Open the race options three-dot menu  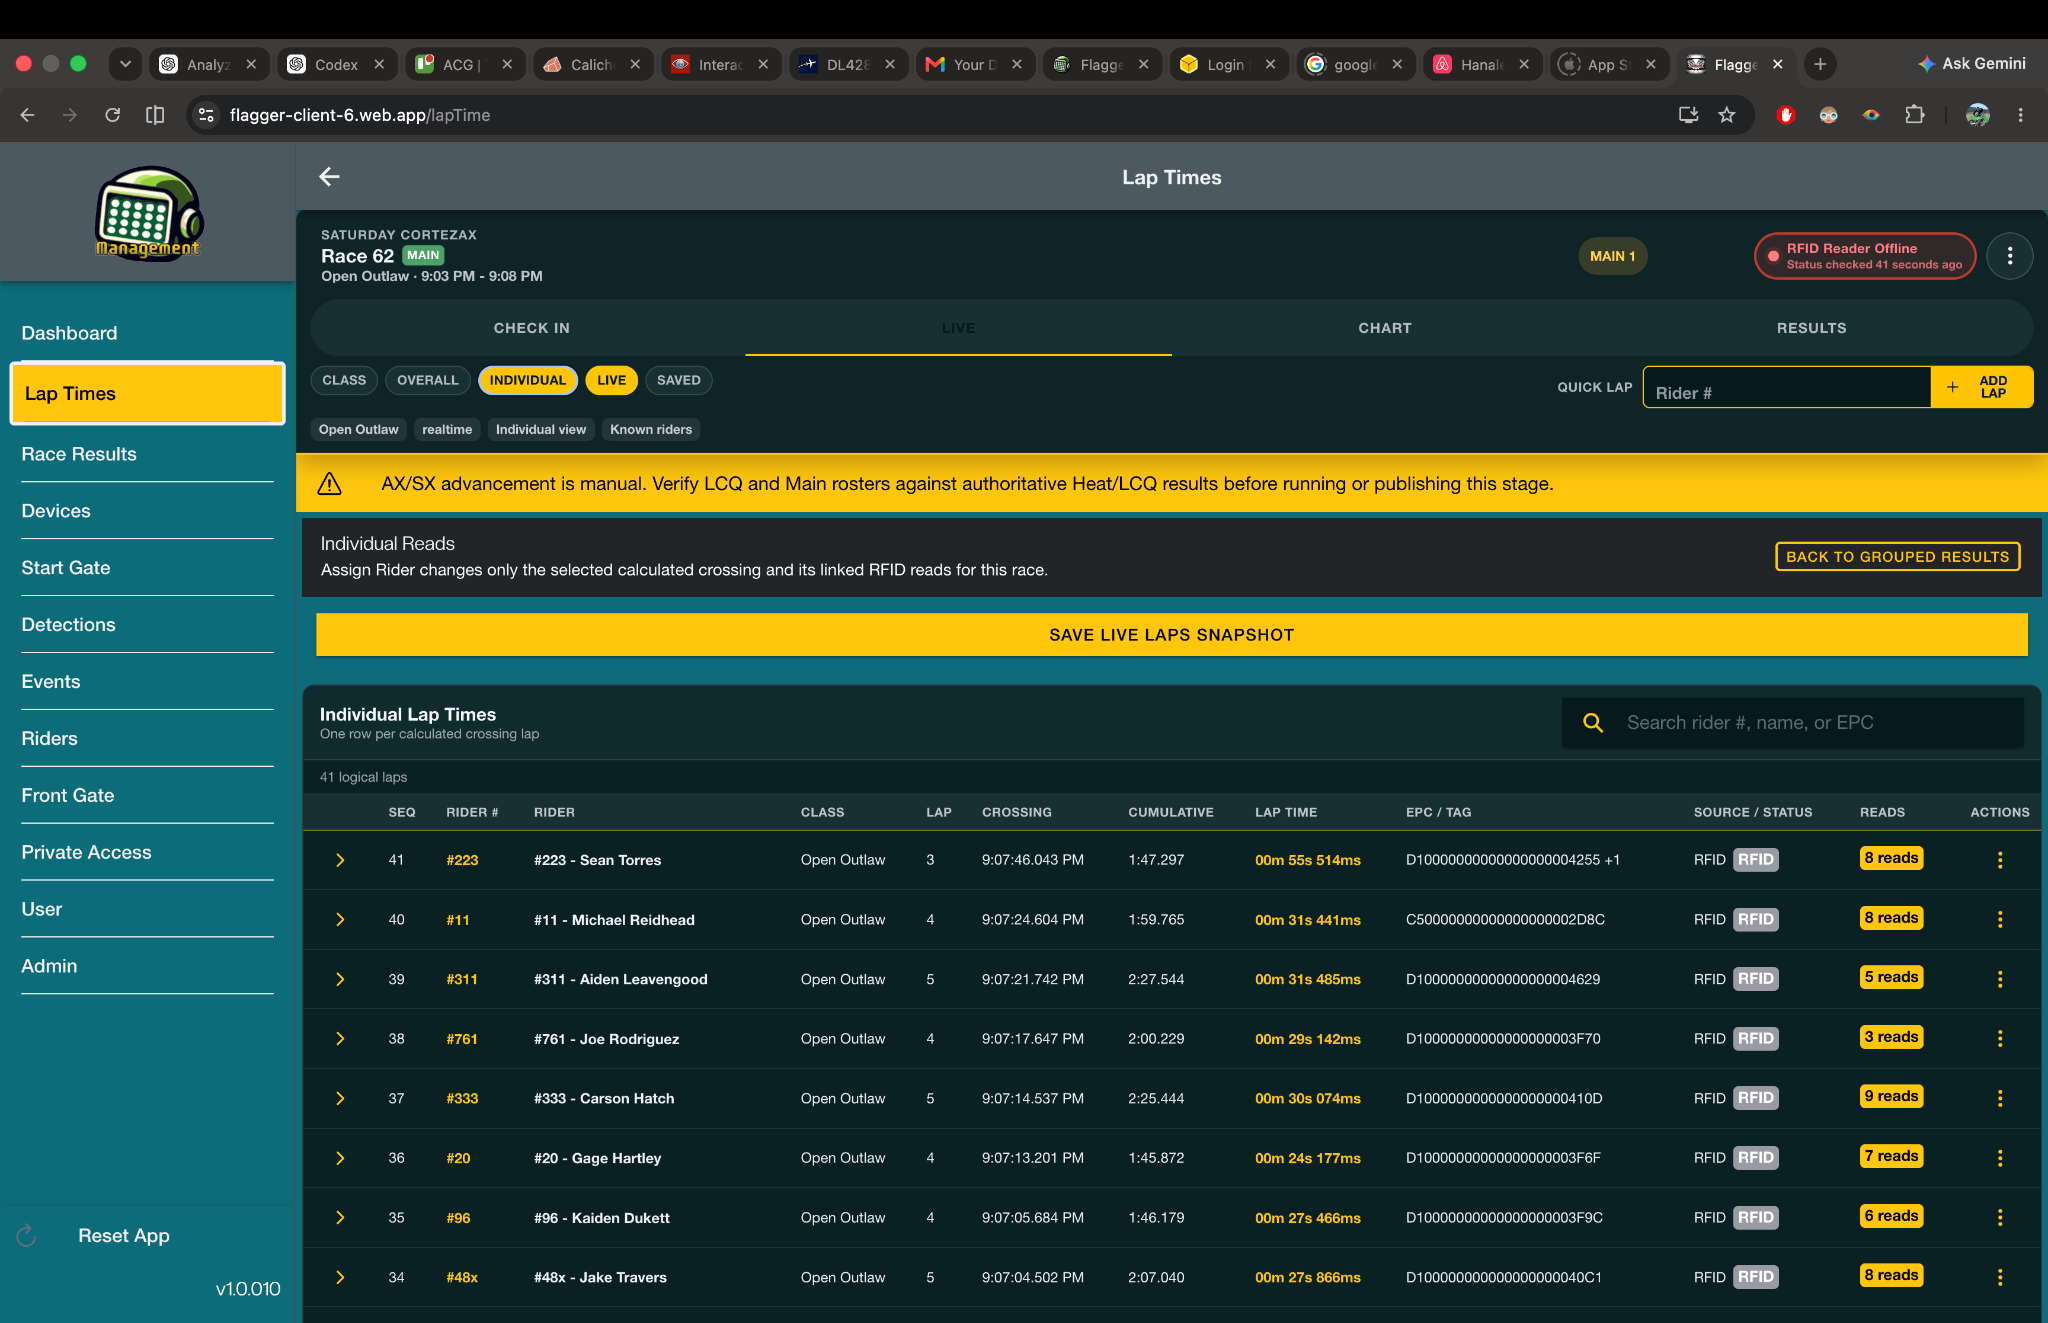2009,257
